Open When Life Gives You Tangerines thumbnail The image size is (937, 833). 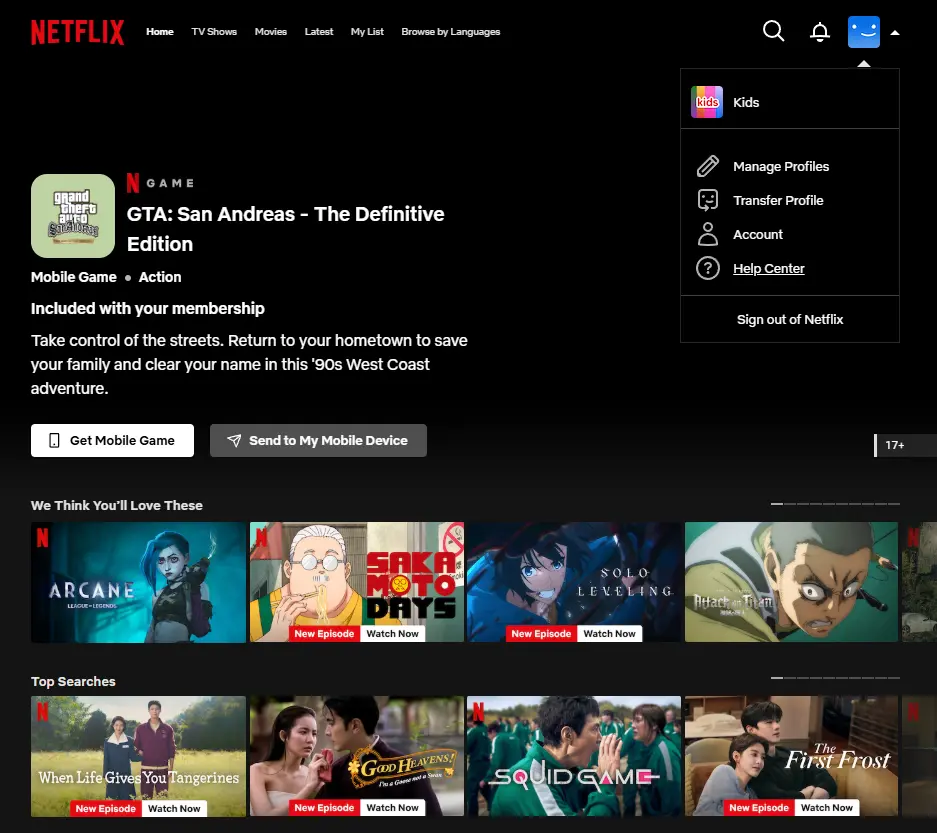click(139, 756)
